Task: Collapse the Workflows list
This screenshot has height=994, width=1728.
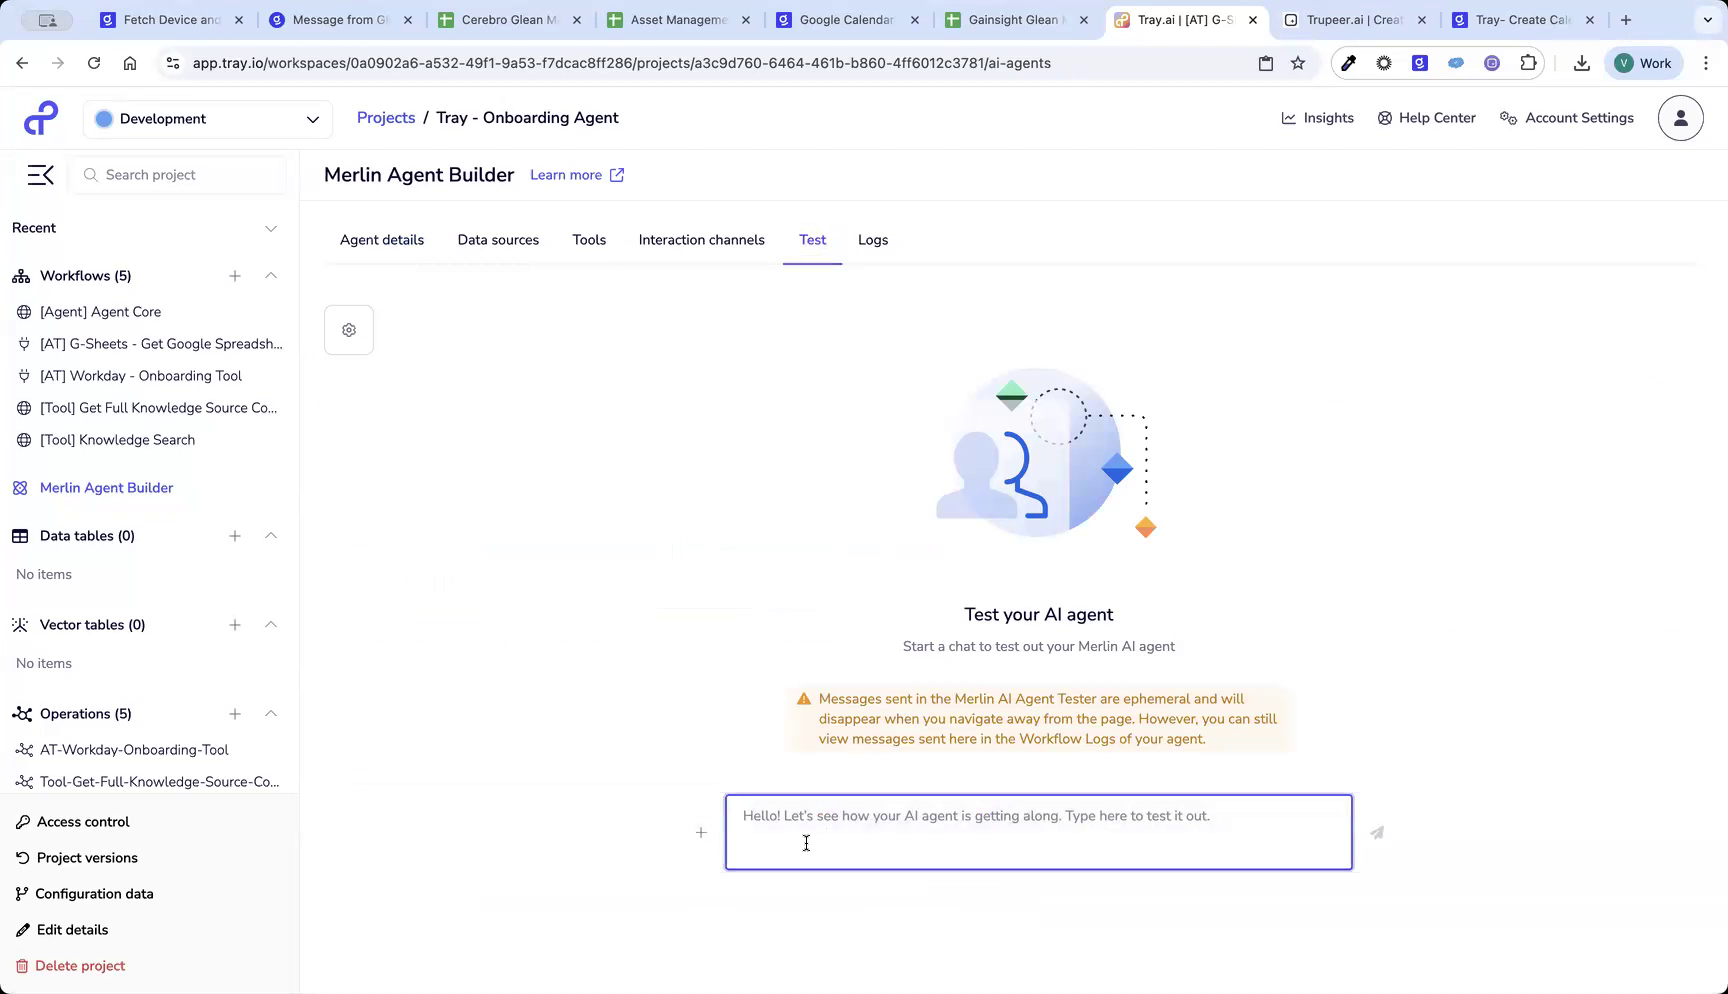Action: (271, 276)
